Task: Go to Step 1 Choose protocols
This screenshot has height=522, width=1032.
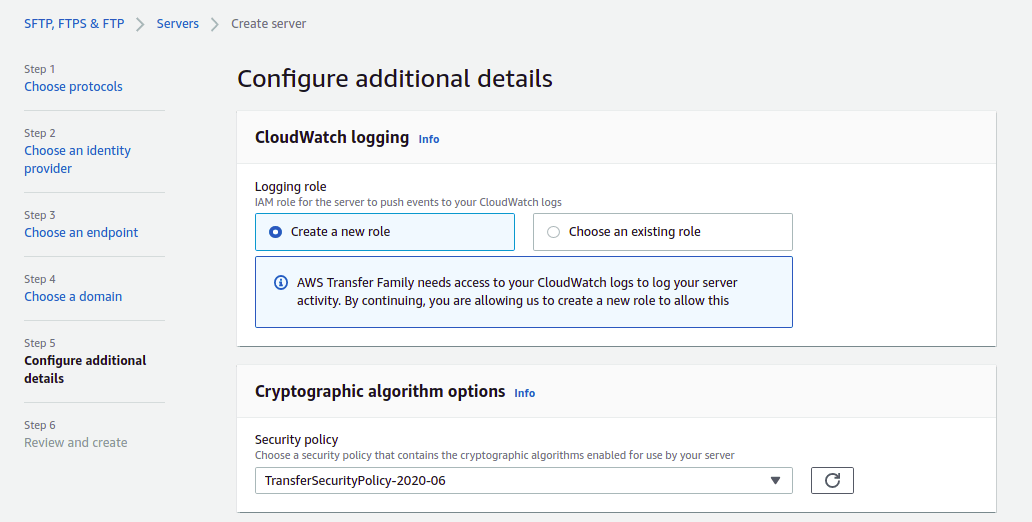Action: (73, 87)
